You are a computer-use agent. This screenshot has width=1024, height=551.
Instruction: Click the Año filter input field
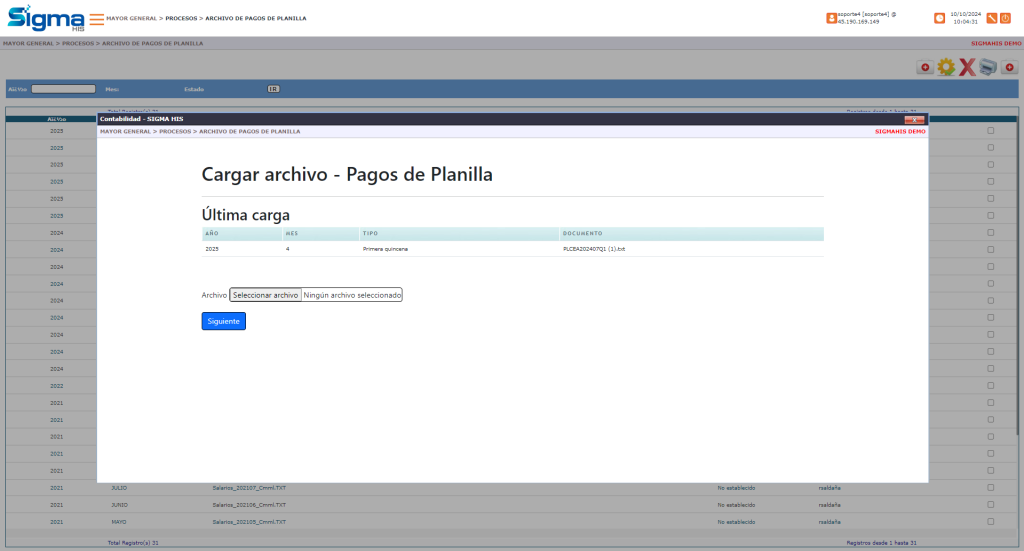pyautogui.click(x=63, y=89)
